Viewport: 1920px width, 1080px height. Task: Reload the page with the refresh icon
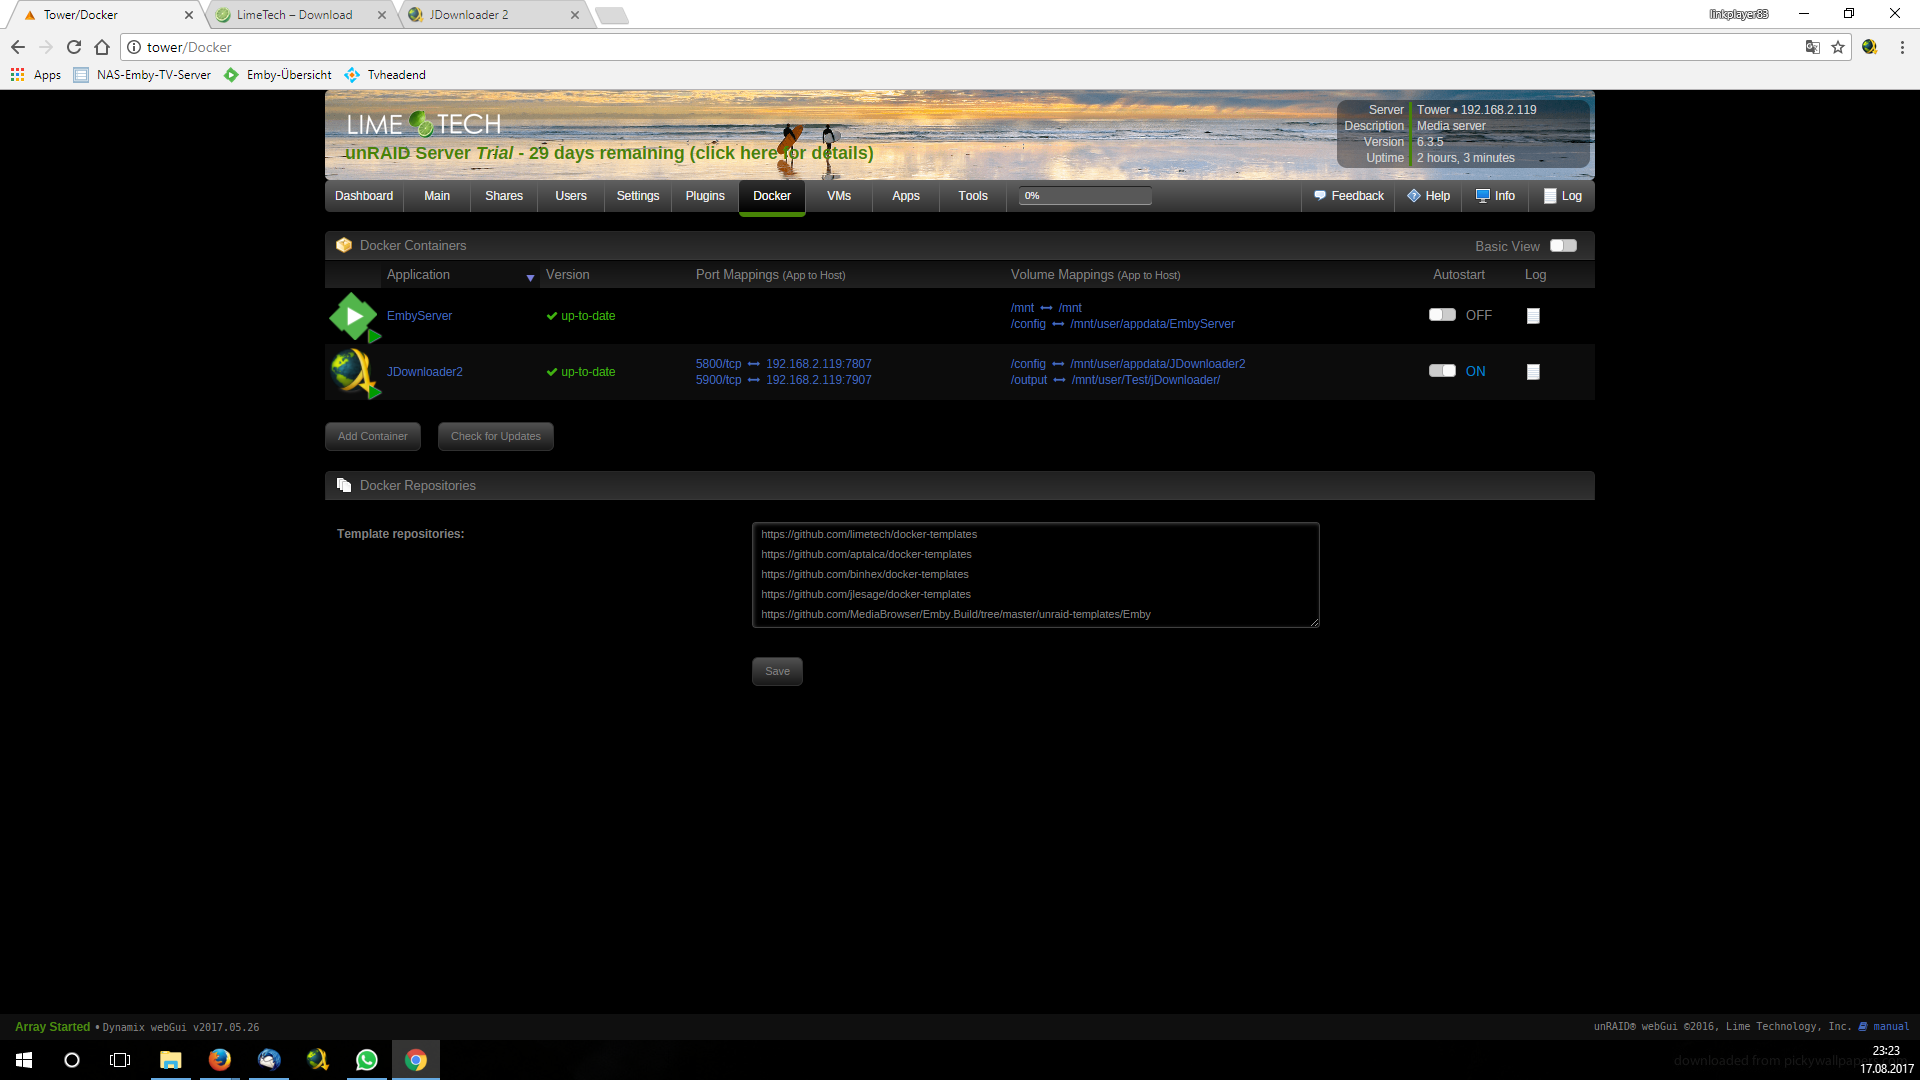click(74, 47)
